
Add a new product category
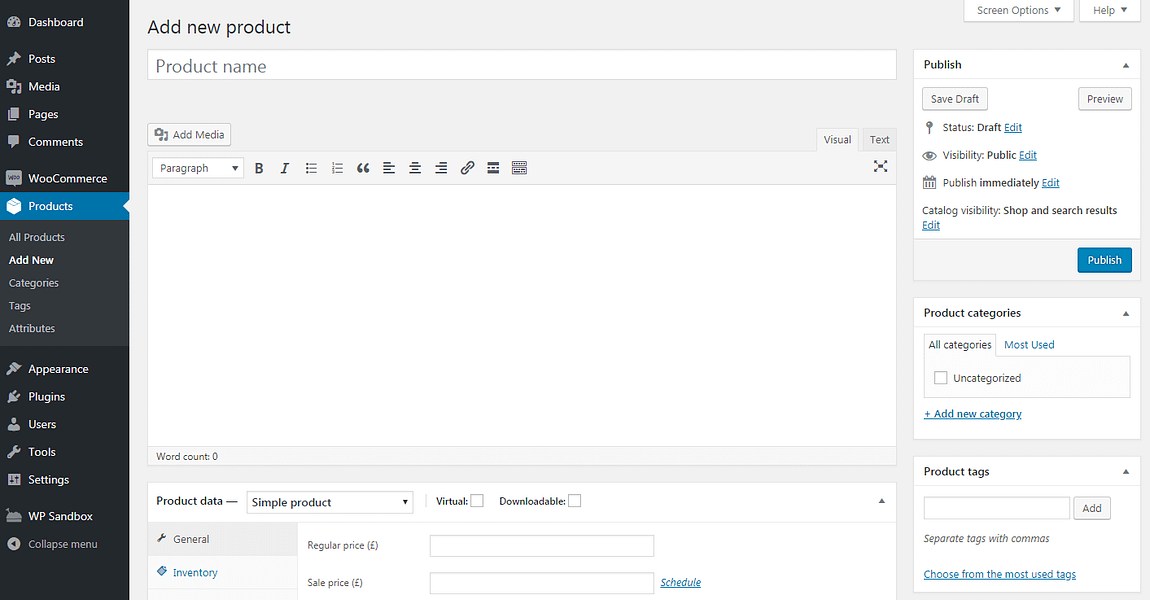pyautogui.click(x=972, y=413)
